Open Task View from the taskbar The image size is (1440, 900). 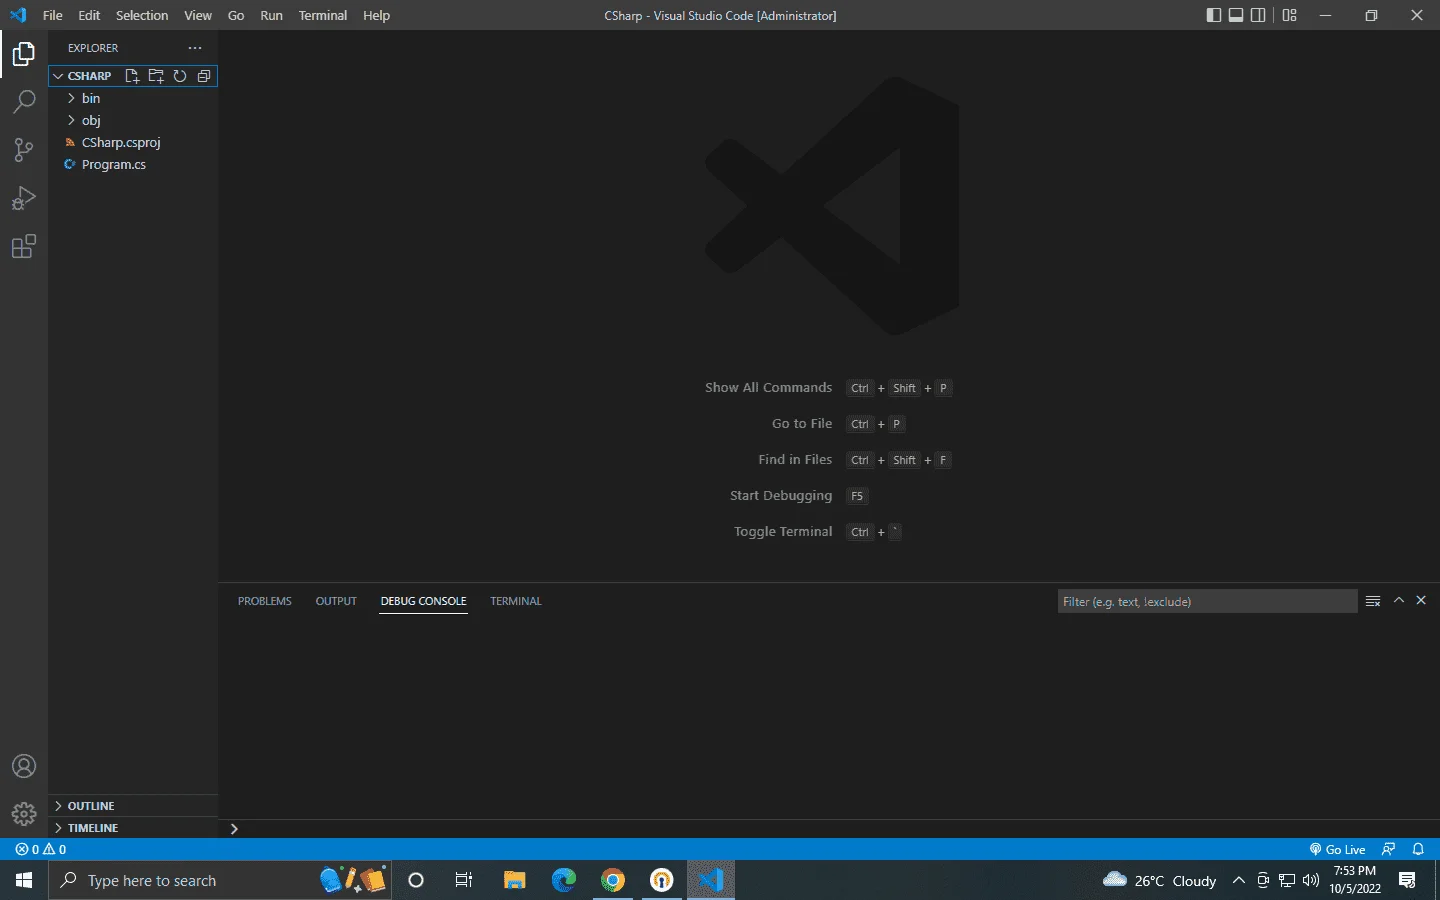pos(464,880)
